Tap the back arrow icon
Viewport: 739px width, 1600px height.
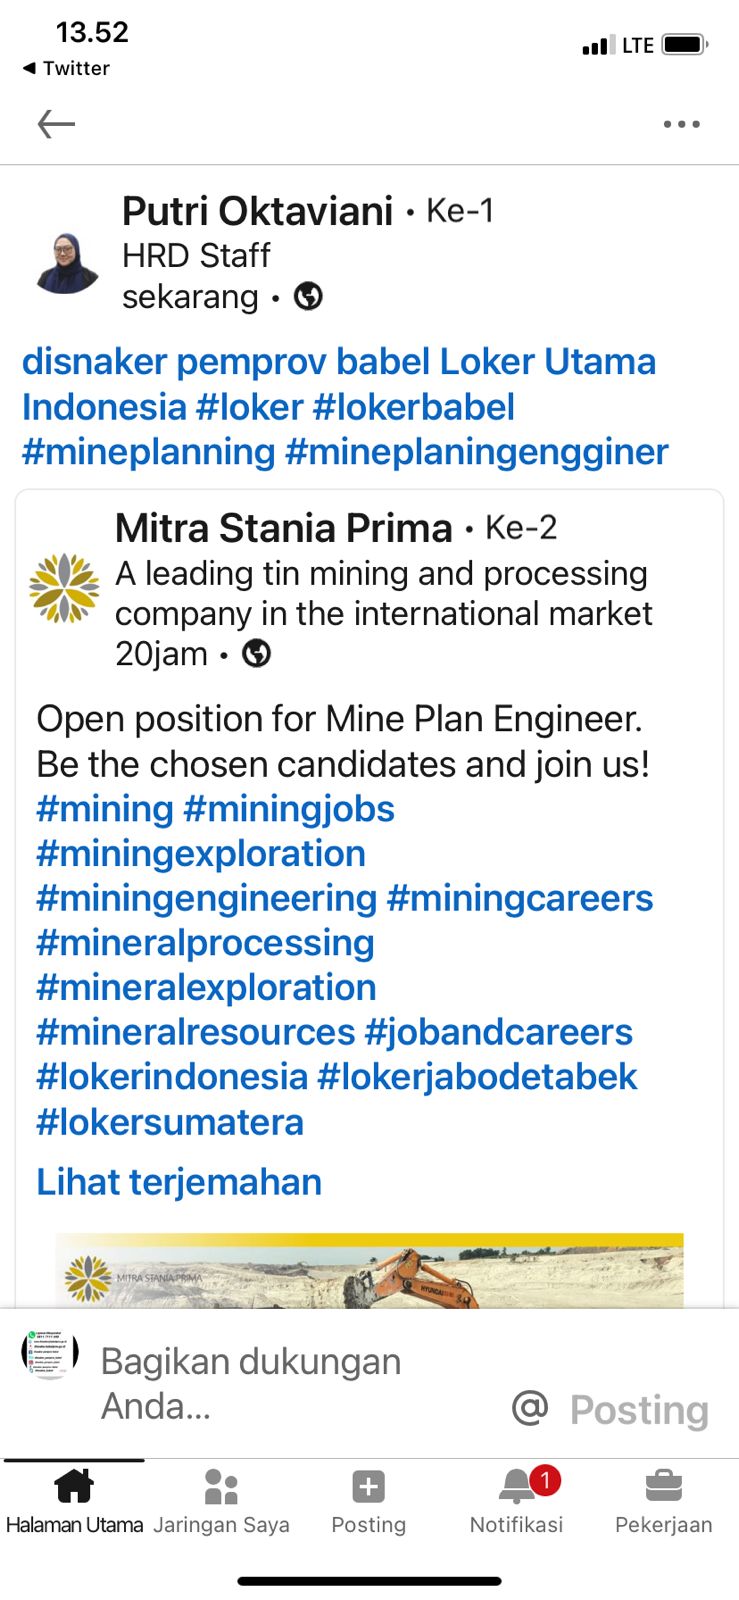point(56,124)
